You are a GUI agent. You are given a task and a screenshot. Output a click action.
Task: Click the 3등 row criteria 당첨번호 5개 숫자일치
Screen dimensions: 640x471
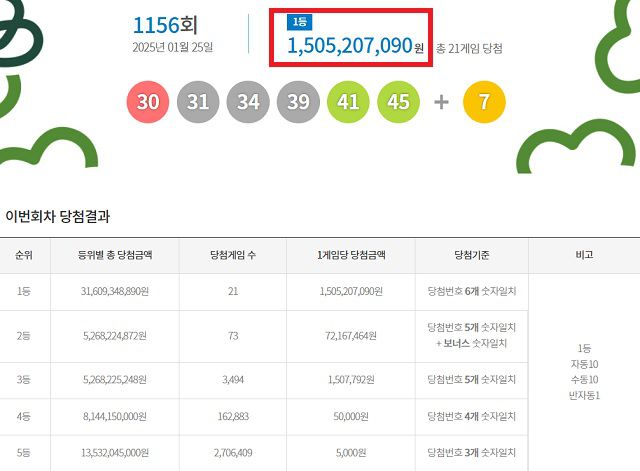[472, 380]
